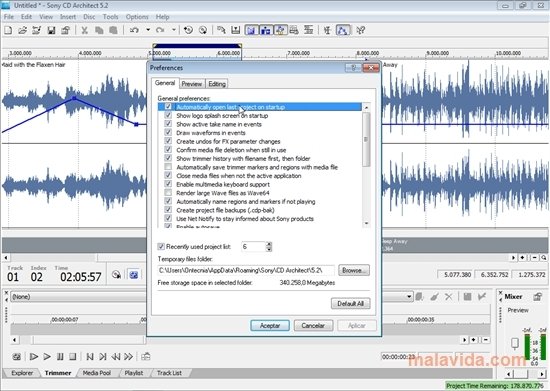The width and height of the screenshot is (550, 391).
Task: Click the New project toolbar icon
Action: click(8, 31)
